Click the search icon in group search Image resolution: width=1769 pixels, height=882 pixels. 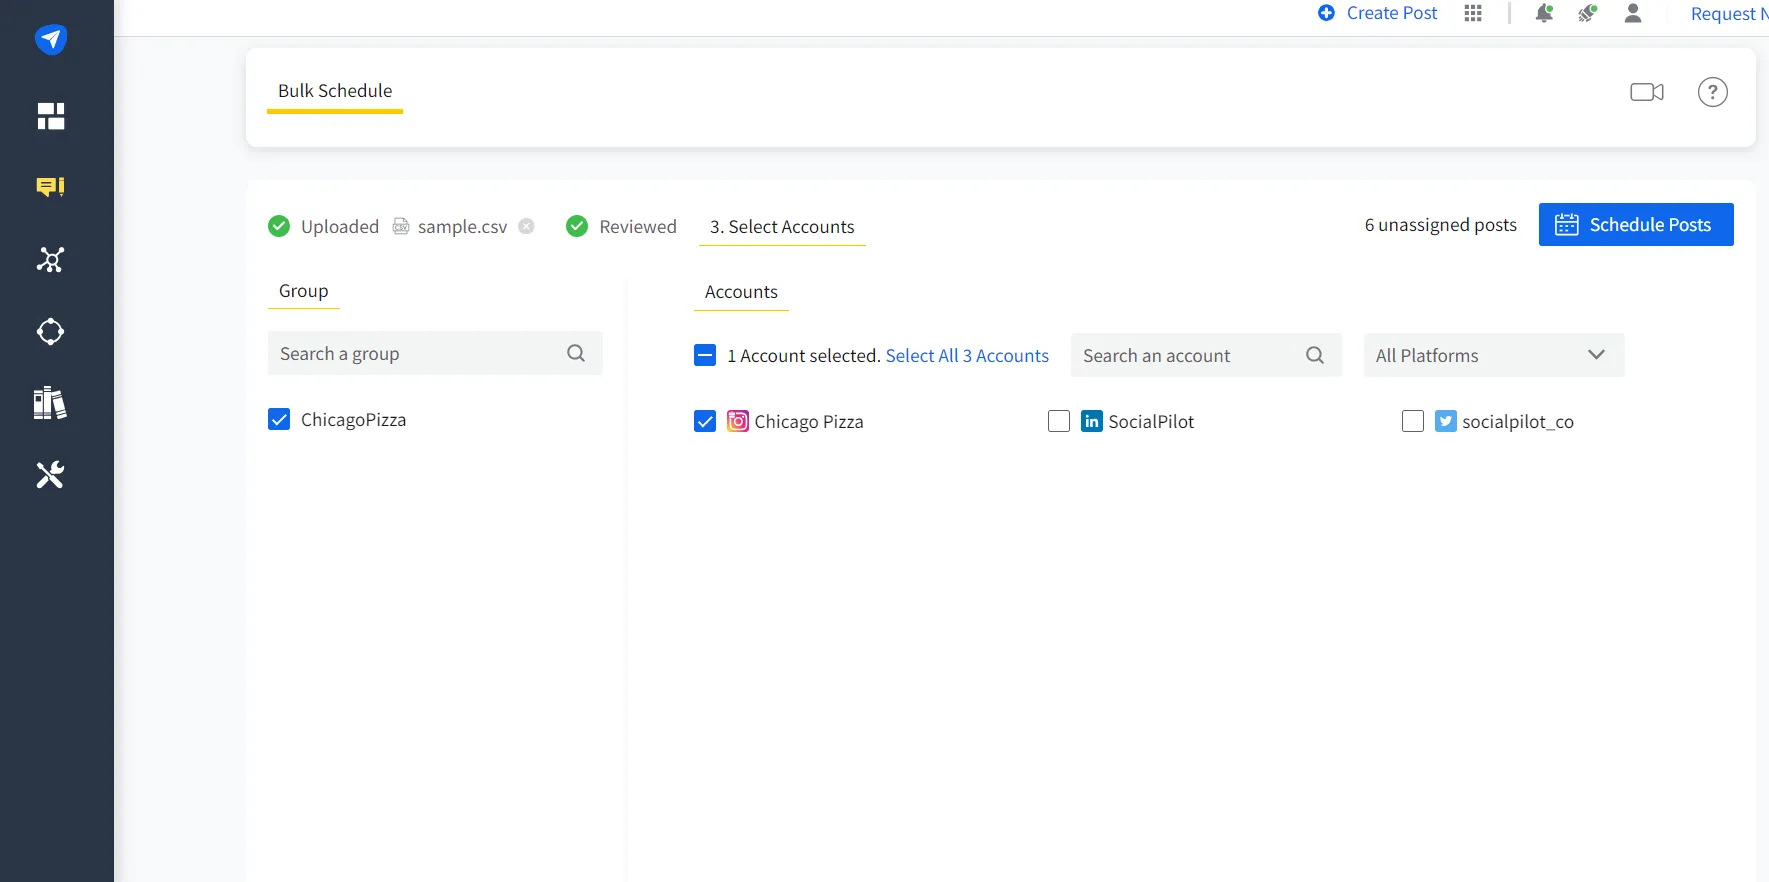pos(576,353)
